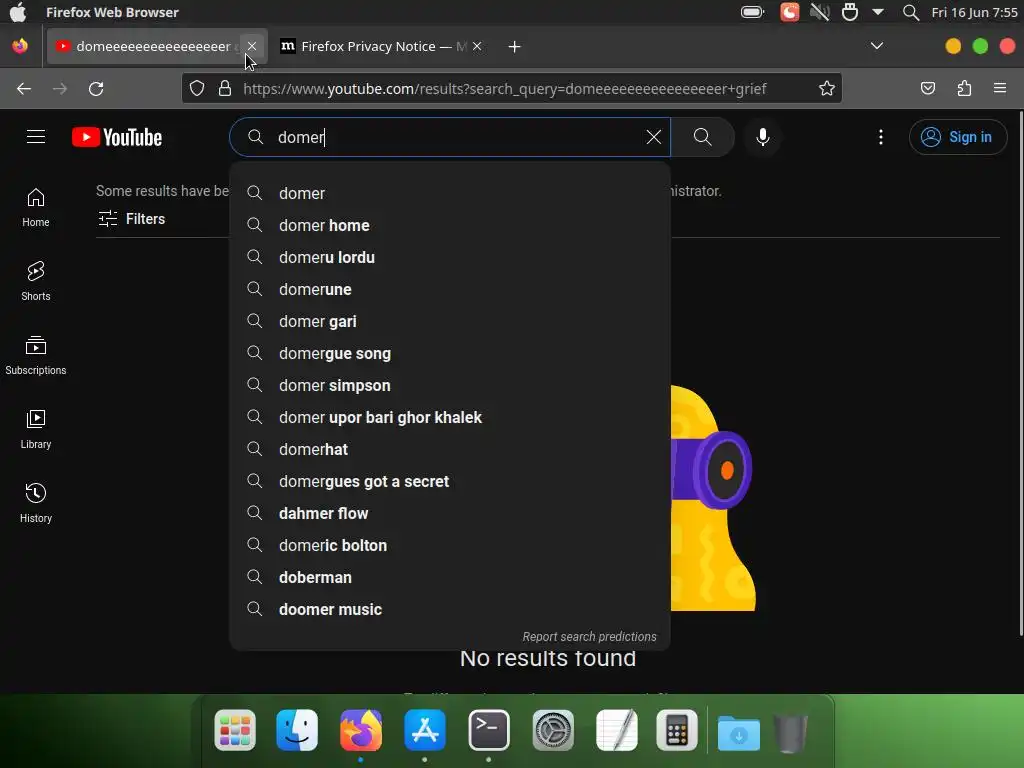
Task: Choose 'domergues got a secret' suggestion
Action: coord(450,481)
